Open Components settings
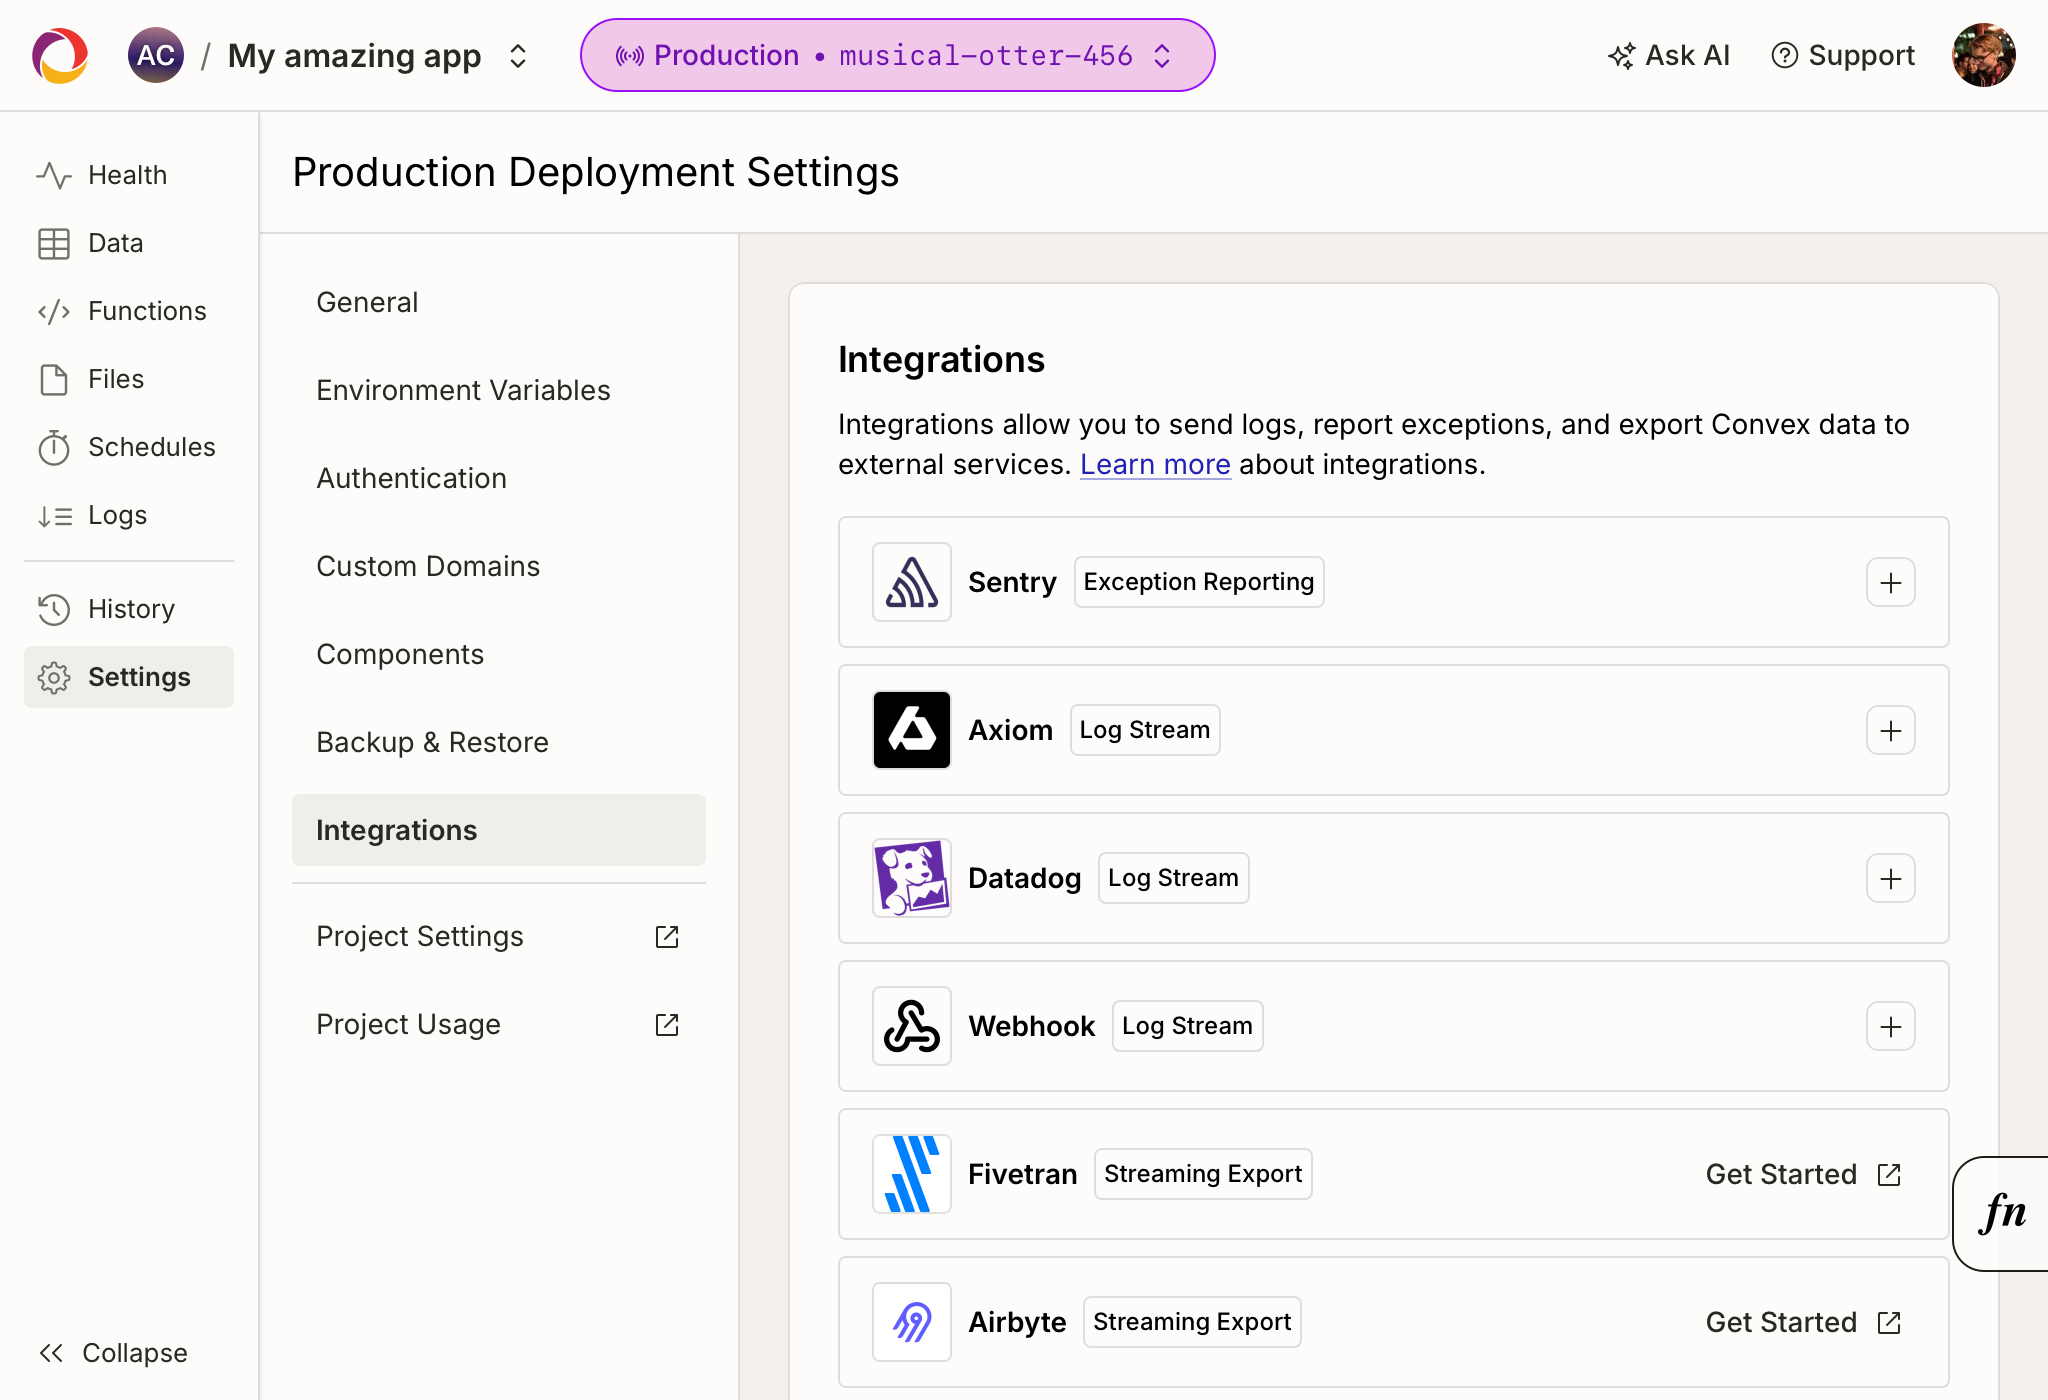Screen dimensions: 2048x1400 coord(499,654)
